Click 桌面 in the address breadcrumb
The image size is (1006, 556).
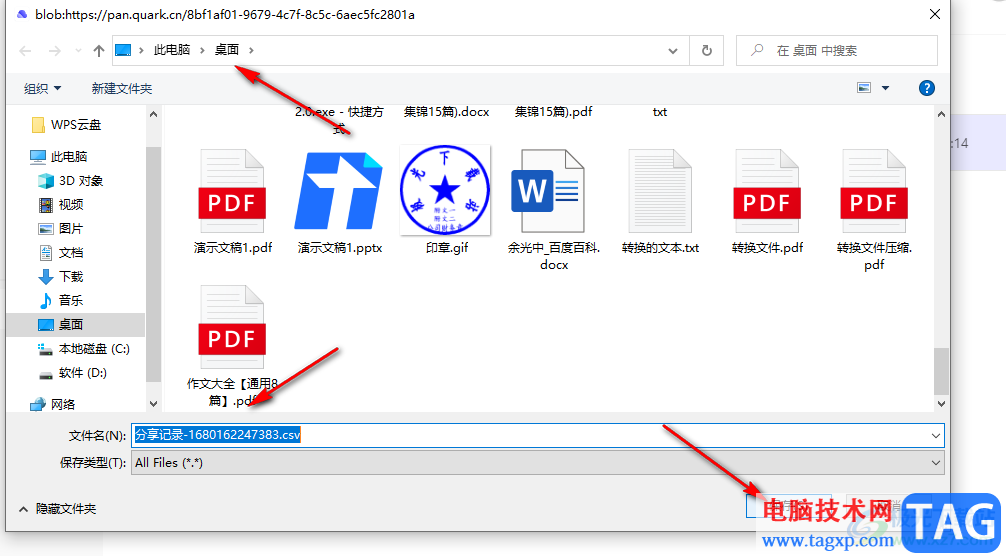click(226, 50)
